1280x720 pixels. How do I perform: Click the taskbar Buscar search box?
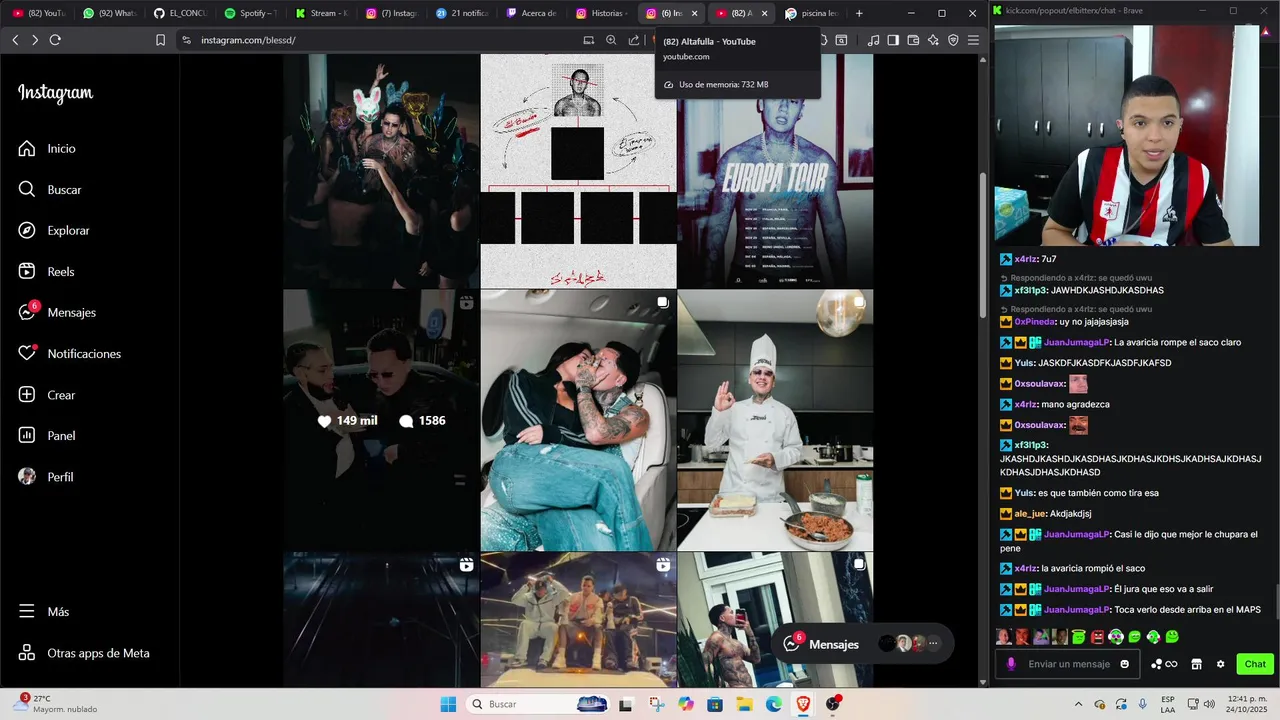(539, 704)
